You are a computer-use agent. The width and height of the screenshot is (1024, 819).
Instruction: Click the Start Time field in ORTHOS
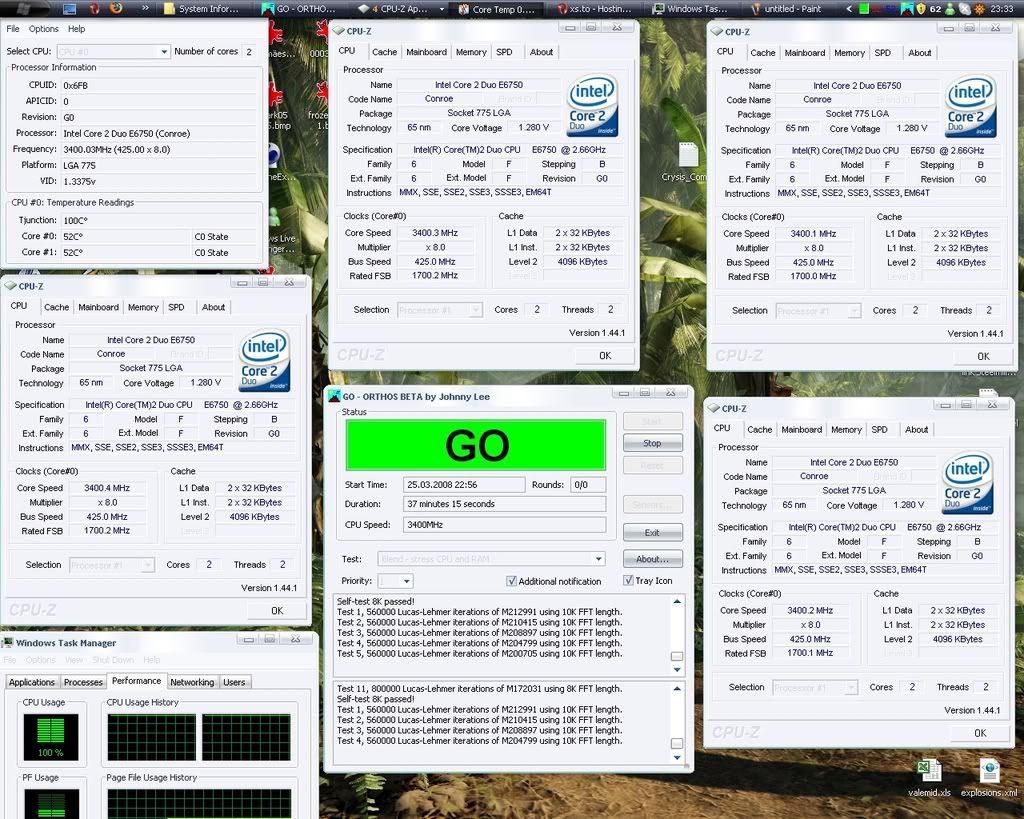pos(464,485)
